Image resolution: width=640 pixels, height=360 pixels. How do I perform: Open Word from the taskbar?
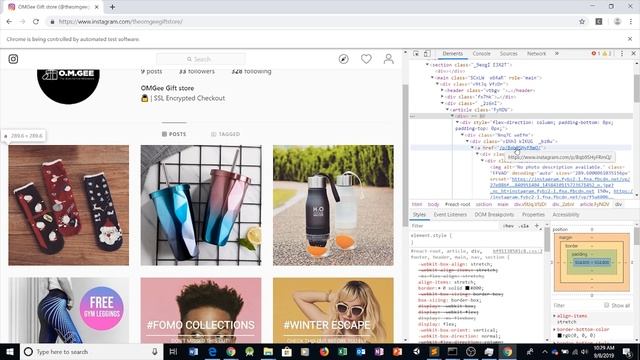click(193, 351)
